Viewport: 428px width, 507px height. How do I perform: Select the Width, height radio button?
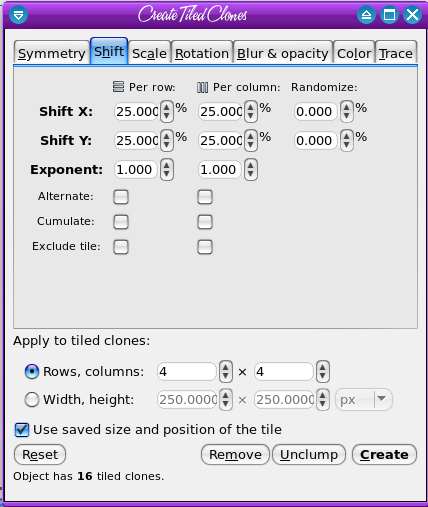(32, 399)
